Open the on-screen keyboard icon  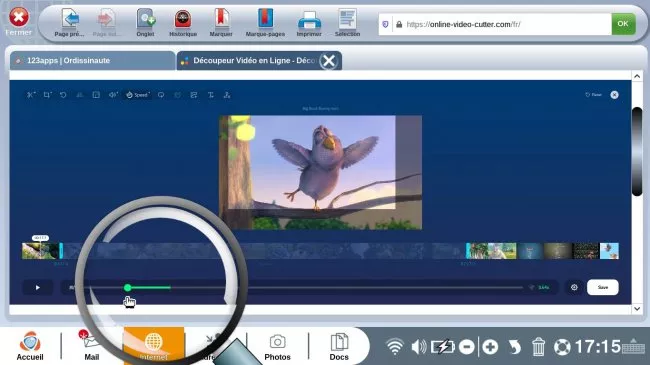tap(633, 346)
